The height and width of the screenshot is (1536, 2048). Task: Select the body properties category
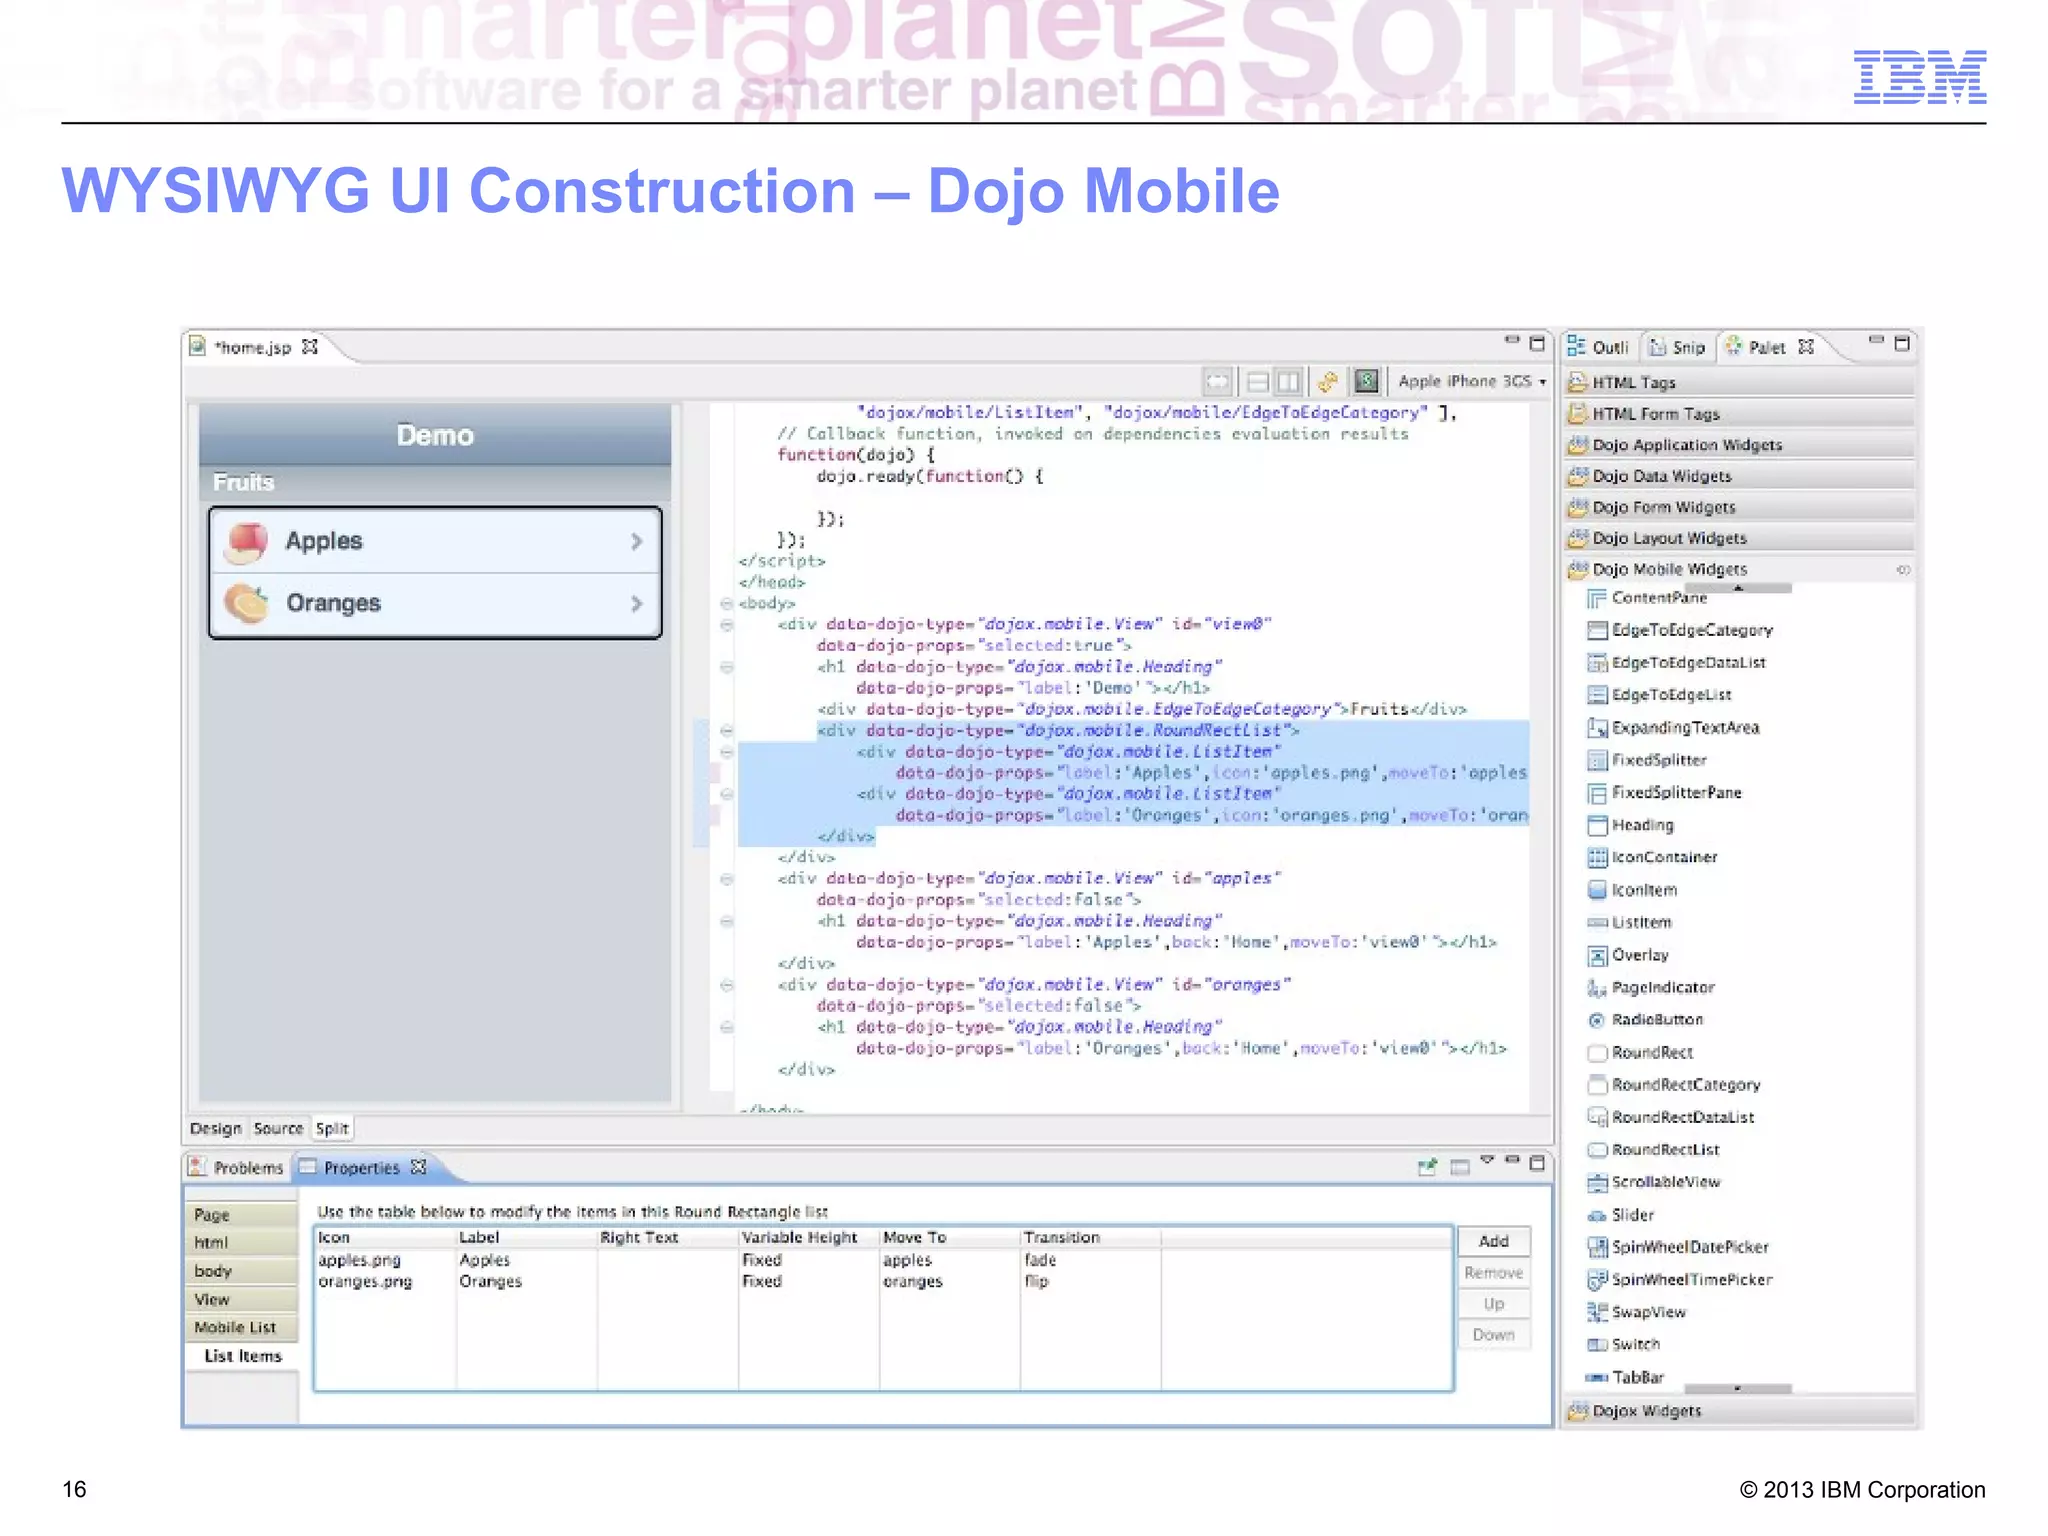coord(241,1271)
